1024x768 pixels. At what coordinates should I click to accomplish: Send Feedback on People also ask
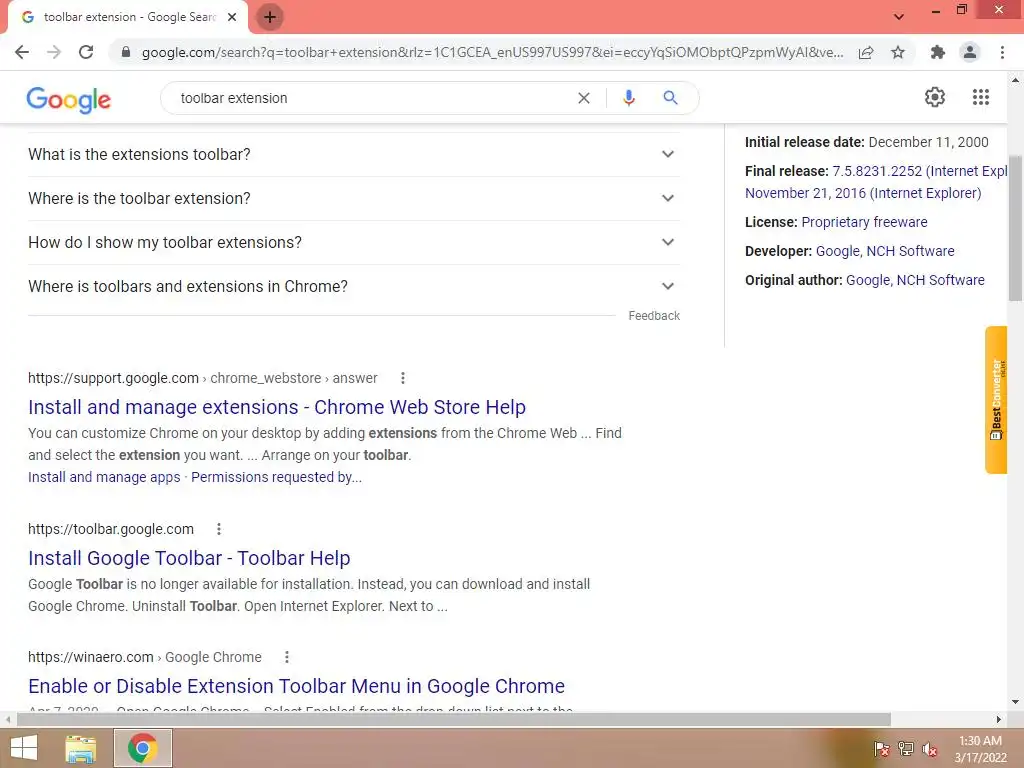pos(654,316)
